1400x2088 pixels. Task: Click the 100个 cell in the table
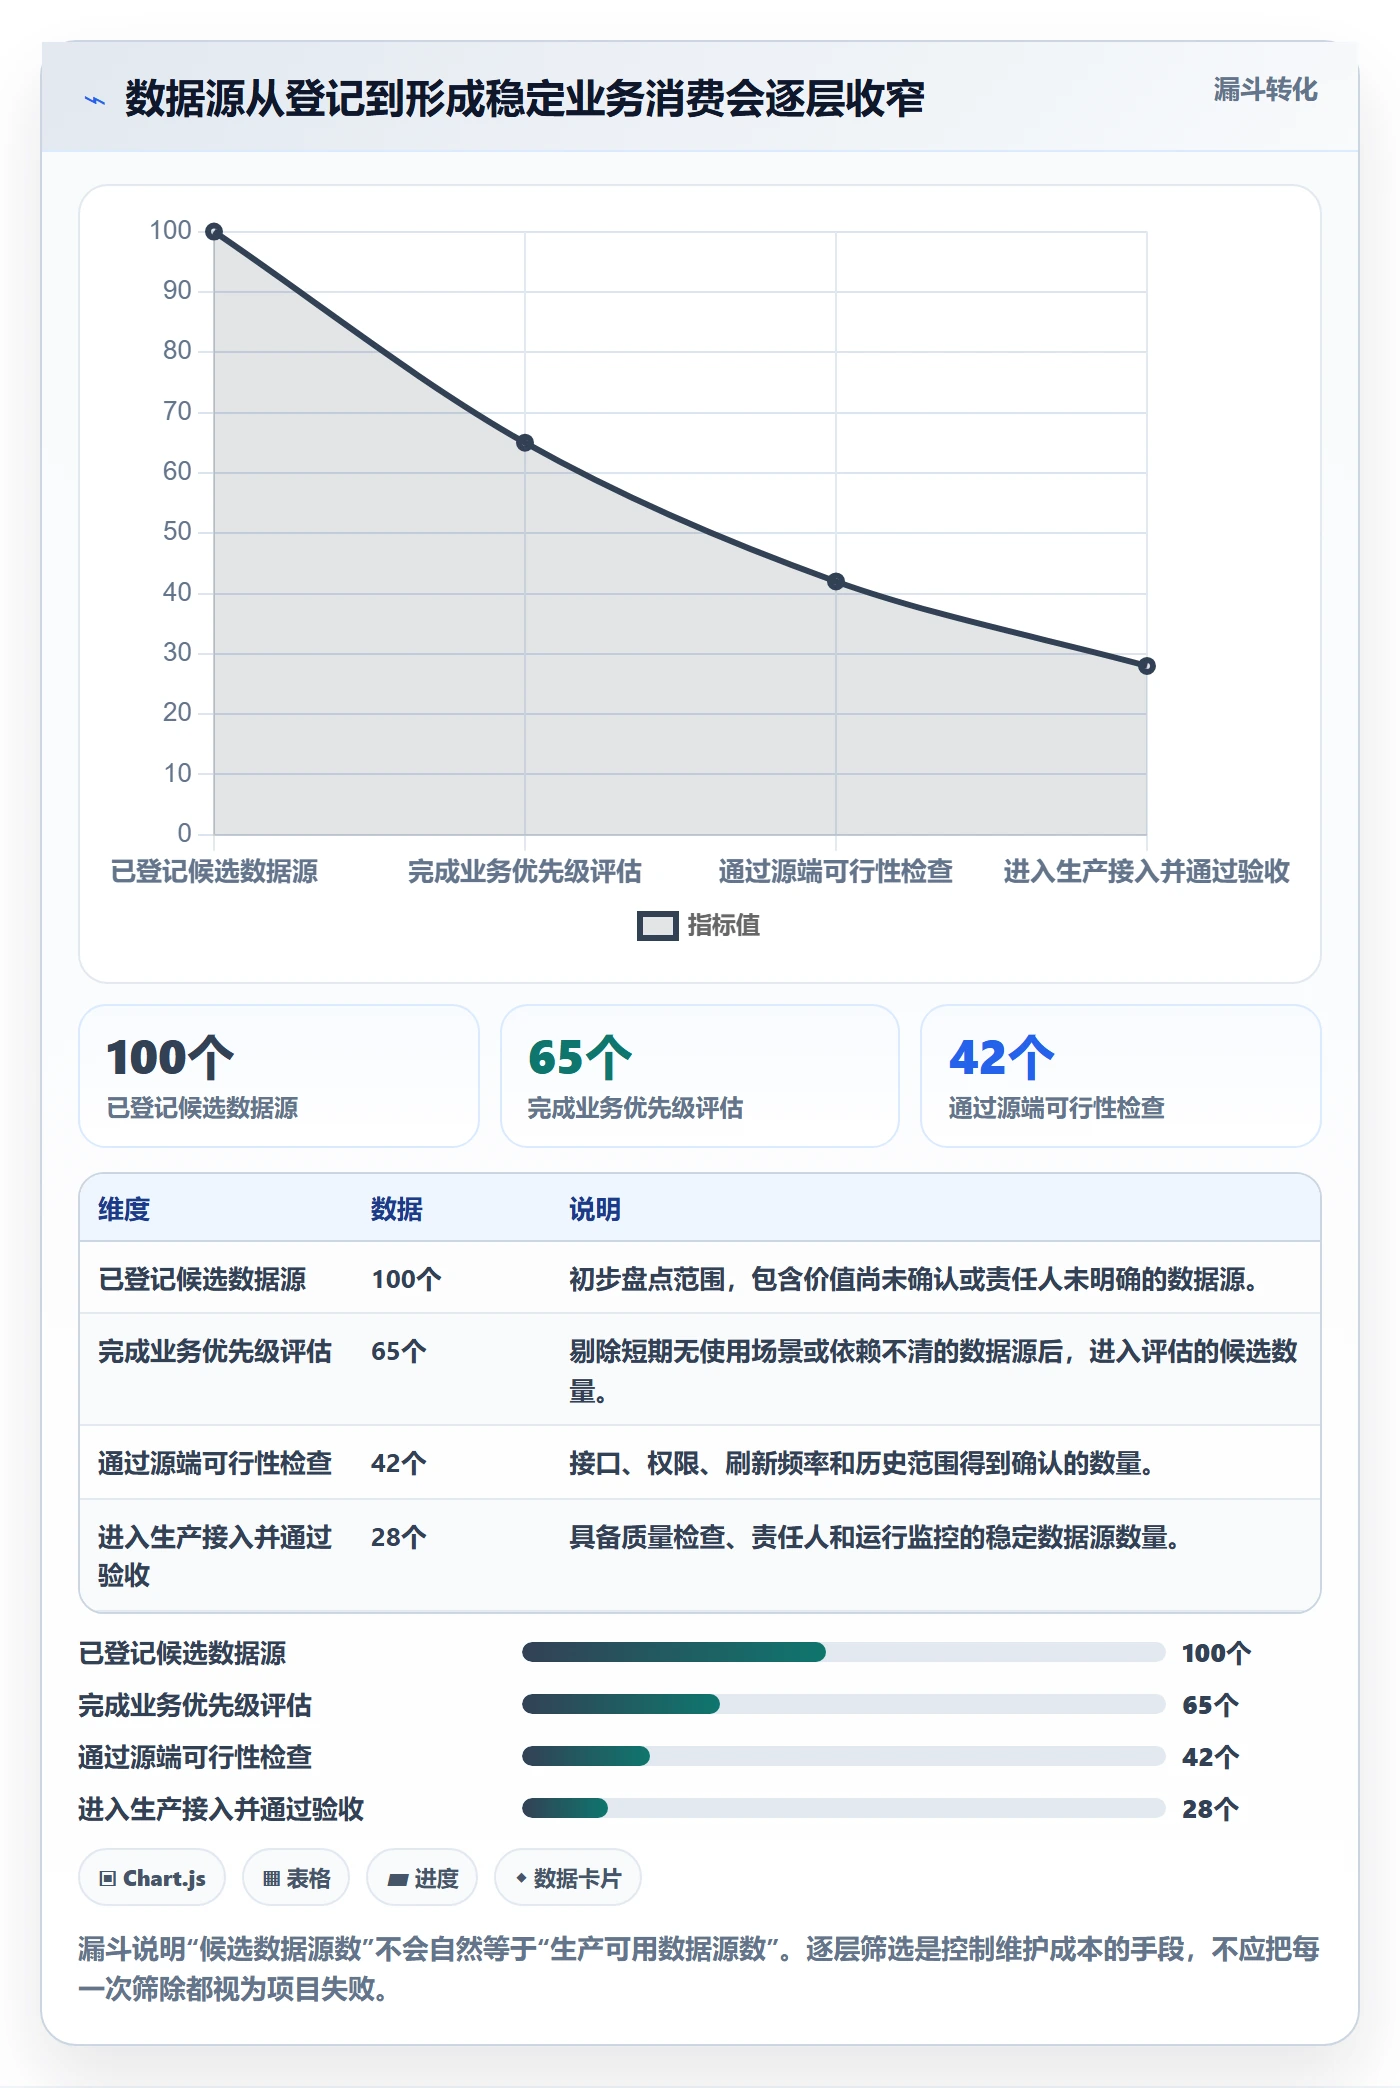tap(406, 1279)
